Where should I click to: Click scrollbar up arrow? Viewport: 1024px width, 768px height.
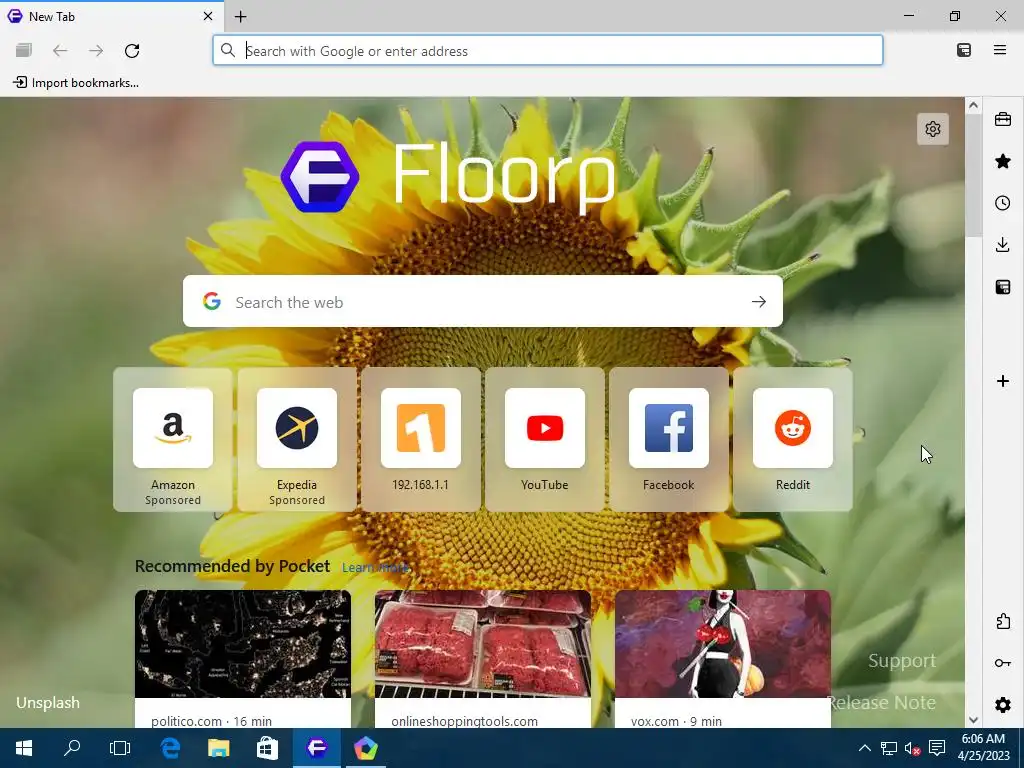[973, 105]
